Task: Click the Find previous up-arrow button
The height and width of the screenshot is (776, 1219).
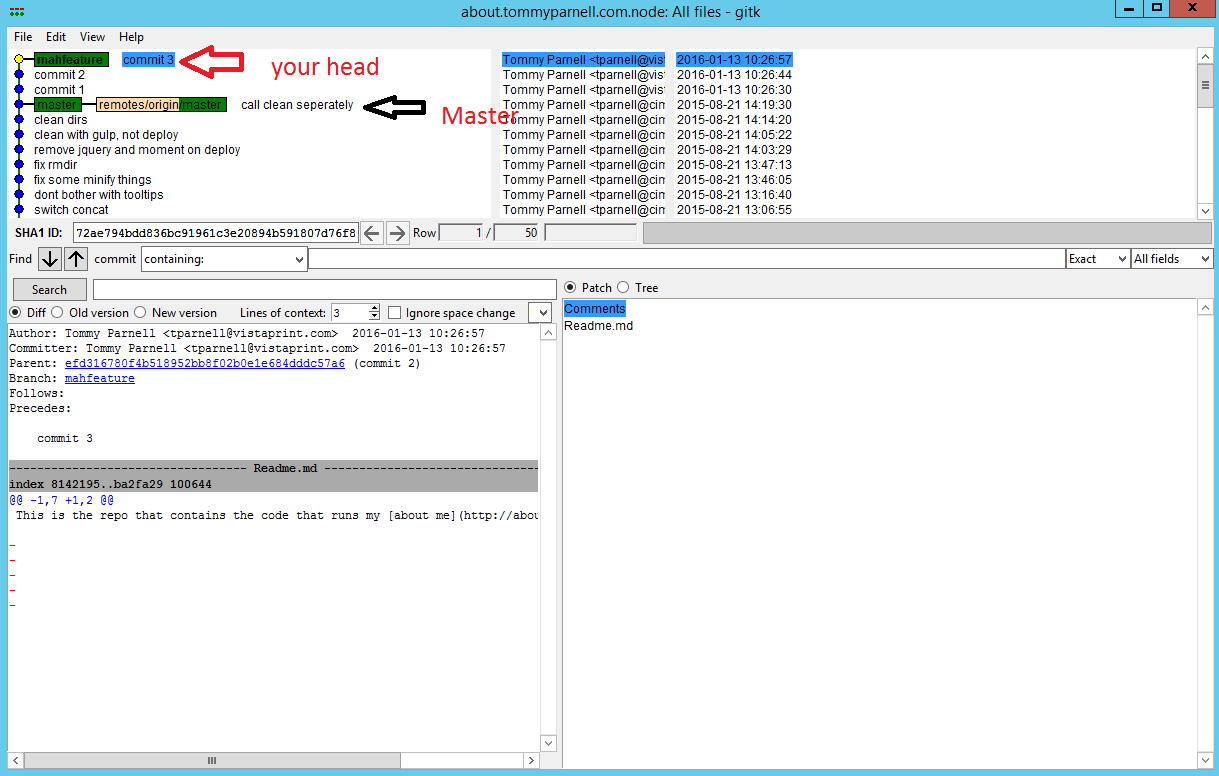Action: click(76, 259)
